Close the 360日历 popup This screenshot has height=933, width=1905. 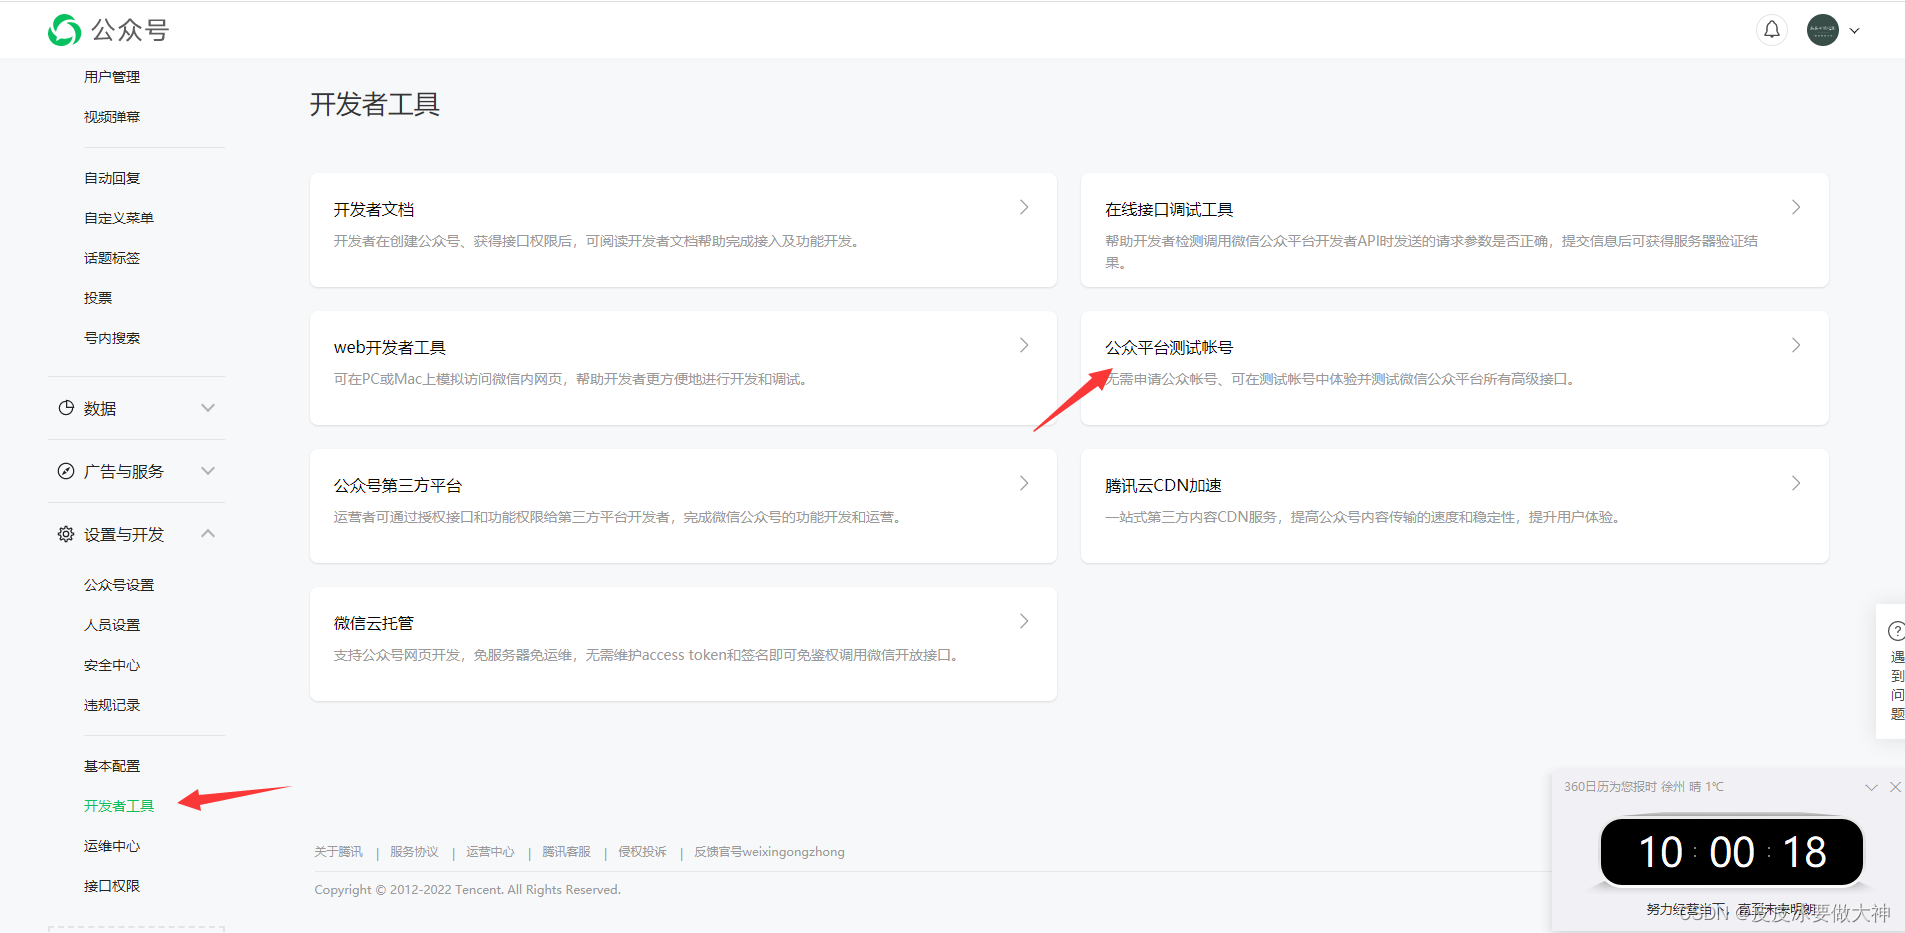pos(1895,787)
